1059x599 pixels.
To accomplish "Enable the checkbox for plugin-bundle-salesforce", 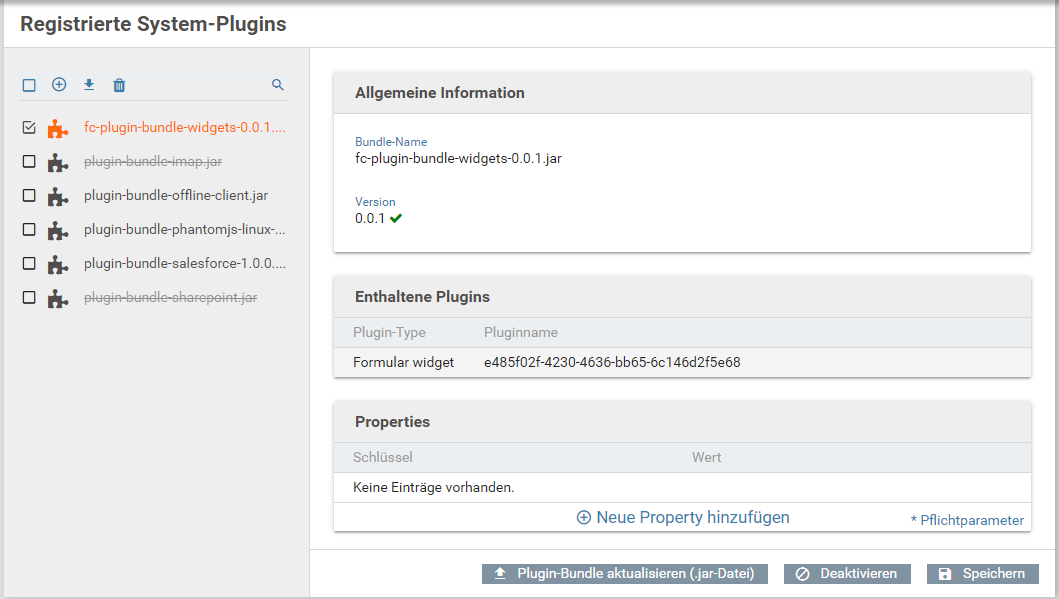I will pyautogui.click(x=29, y=264).
